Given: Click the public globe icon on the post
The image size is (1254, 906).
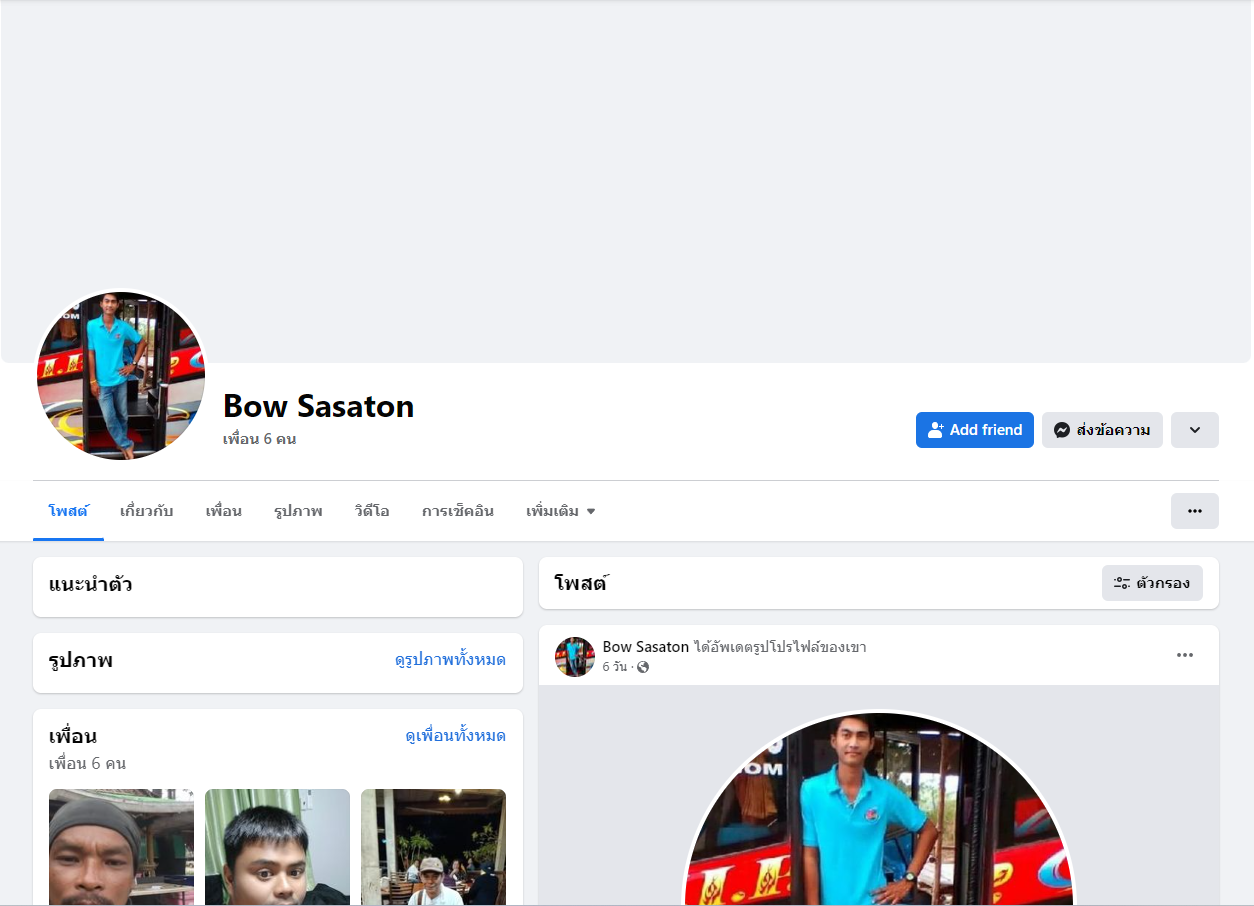Looking at the screenshot, I should (x=643, y=667).
